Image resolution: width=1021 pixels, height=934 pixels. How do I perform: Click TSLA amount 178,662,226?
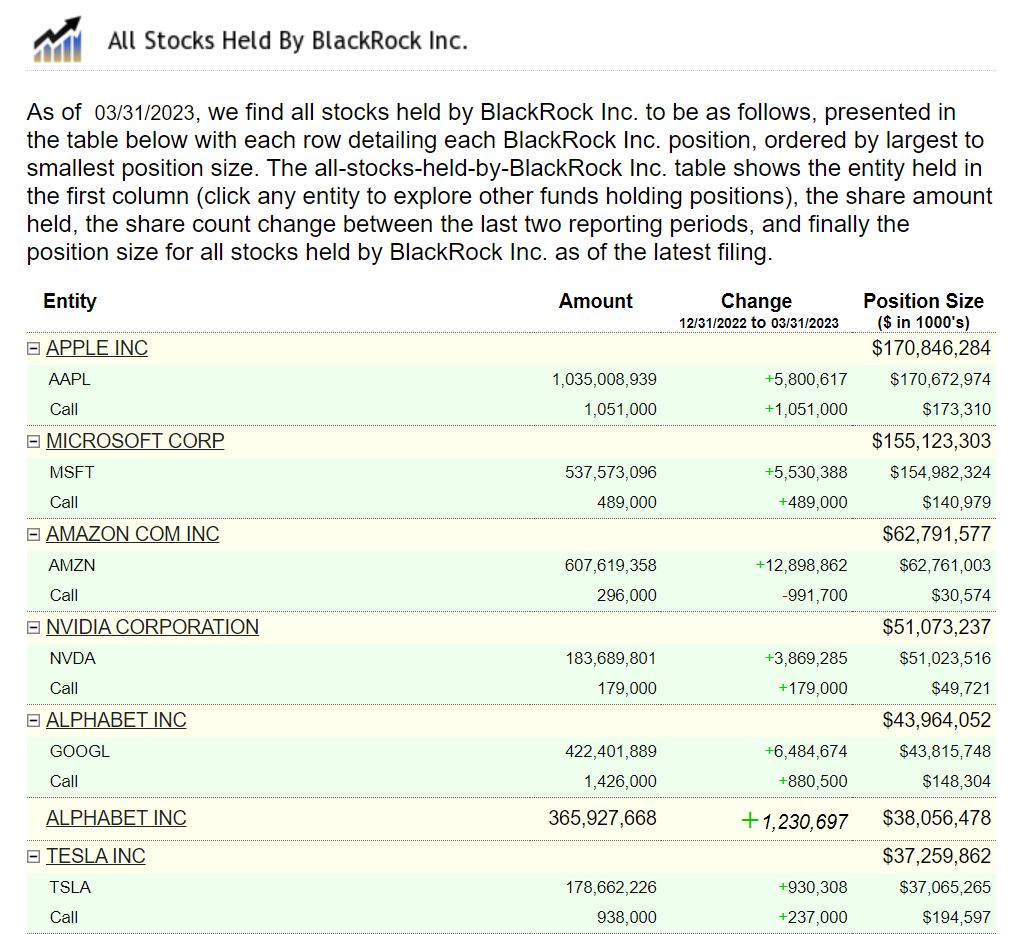tap(611, 888)
